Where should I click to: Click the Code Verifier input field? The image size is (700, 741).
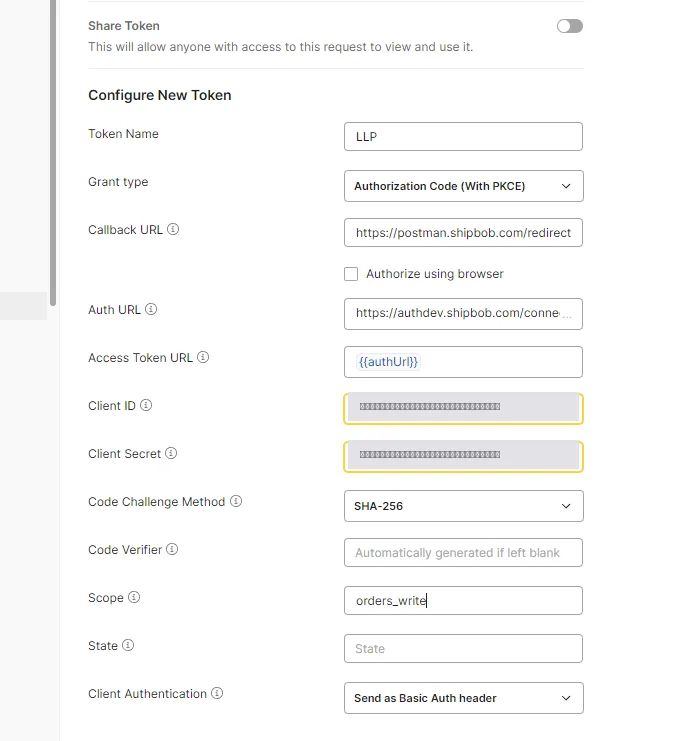(463, 552)
